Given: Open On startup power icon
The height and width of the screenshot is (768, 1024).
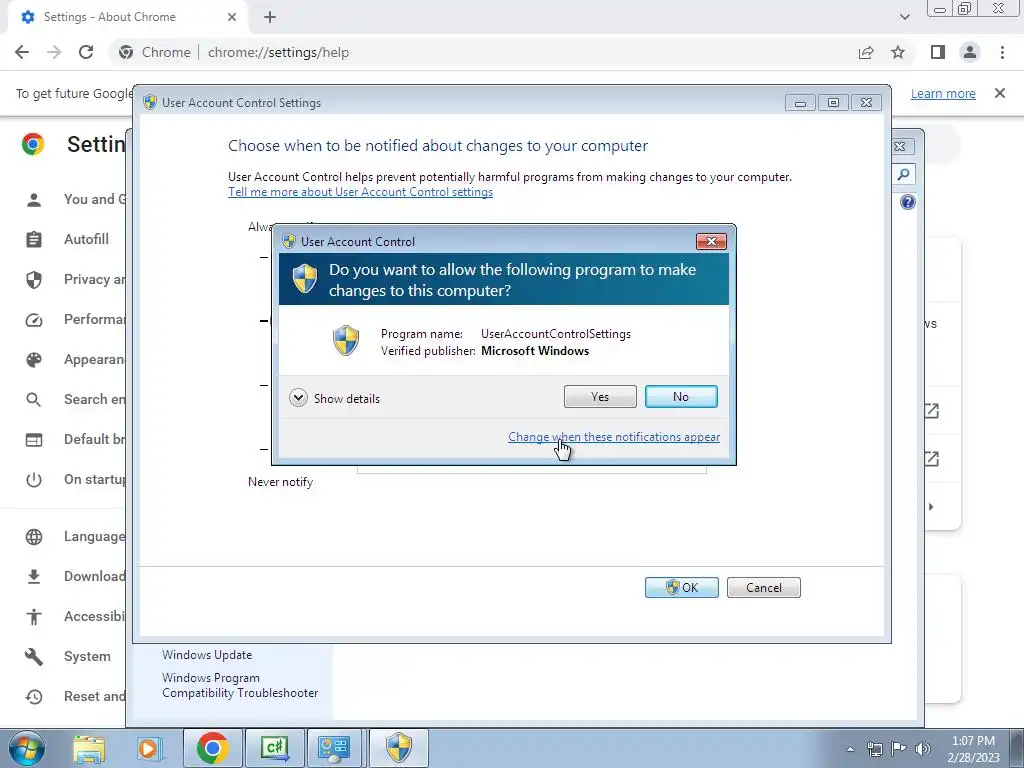Looking at the screenshot, I should [x=34, y=480].
